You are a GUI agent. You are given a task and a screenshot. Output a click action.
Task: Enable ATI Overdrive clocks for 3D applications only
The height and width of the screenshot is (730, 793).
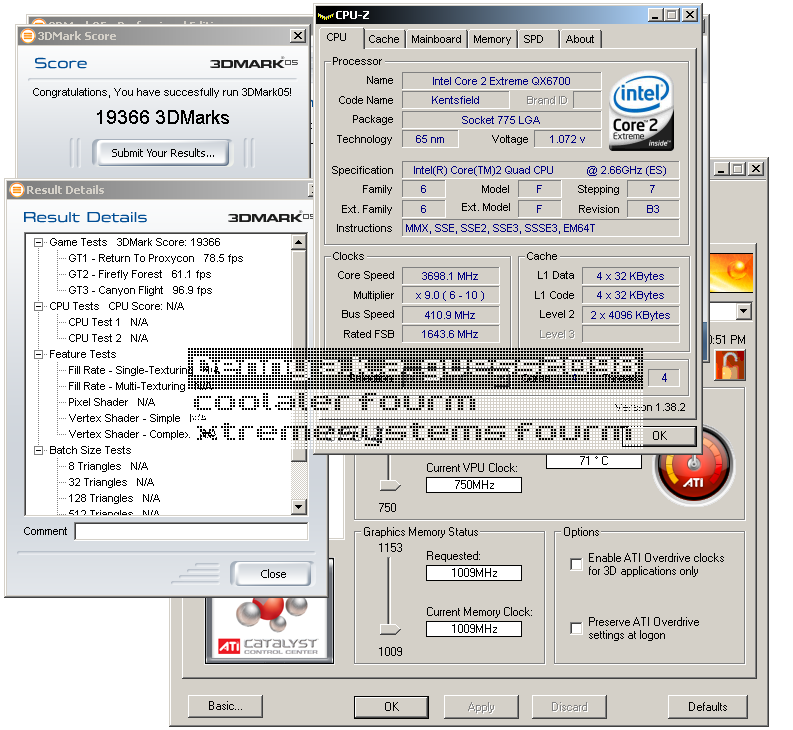(x=576, y=565)
